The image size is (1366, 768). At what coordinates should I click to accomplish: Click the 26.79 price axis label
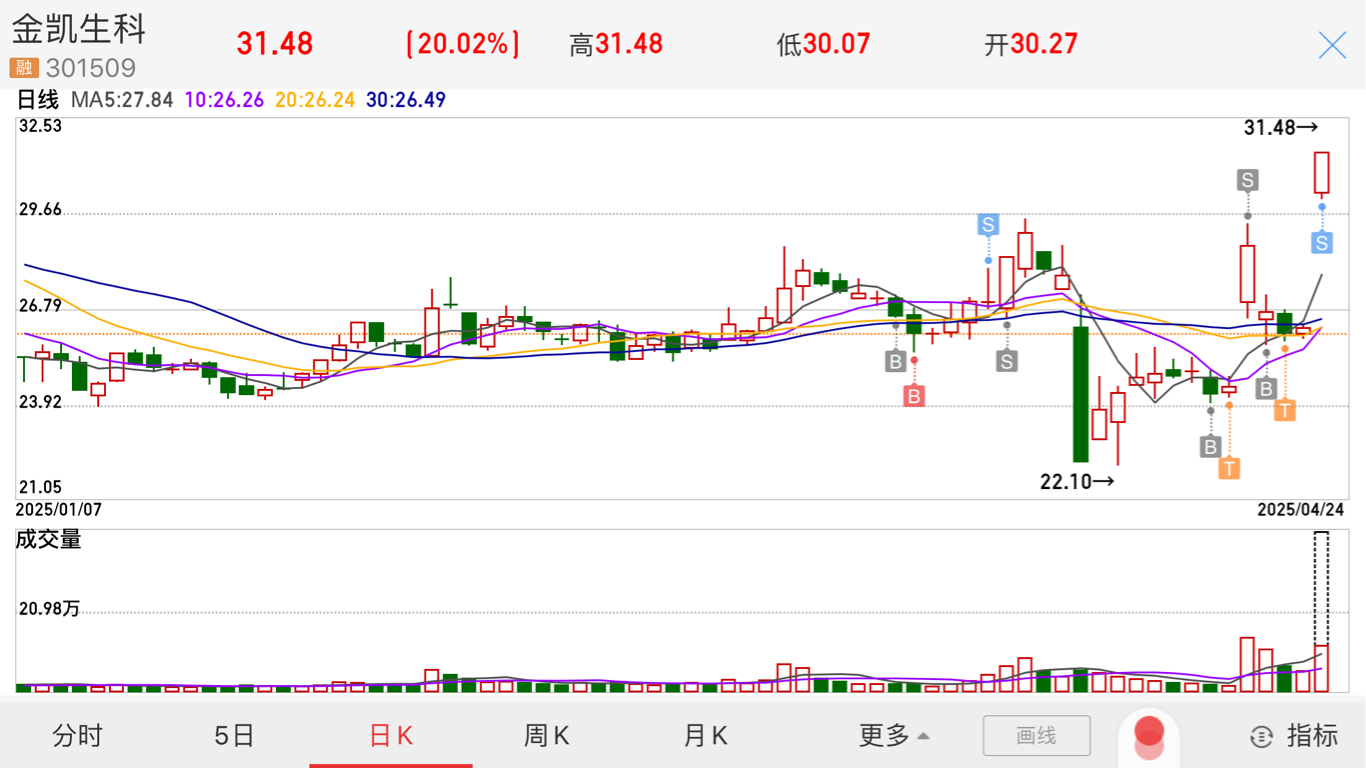coord(40,305)
